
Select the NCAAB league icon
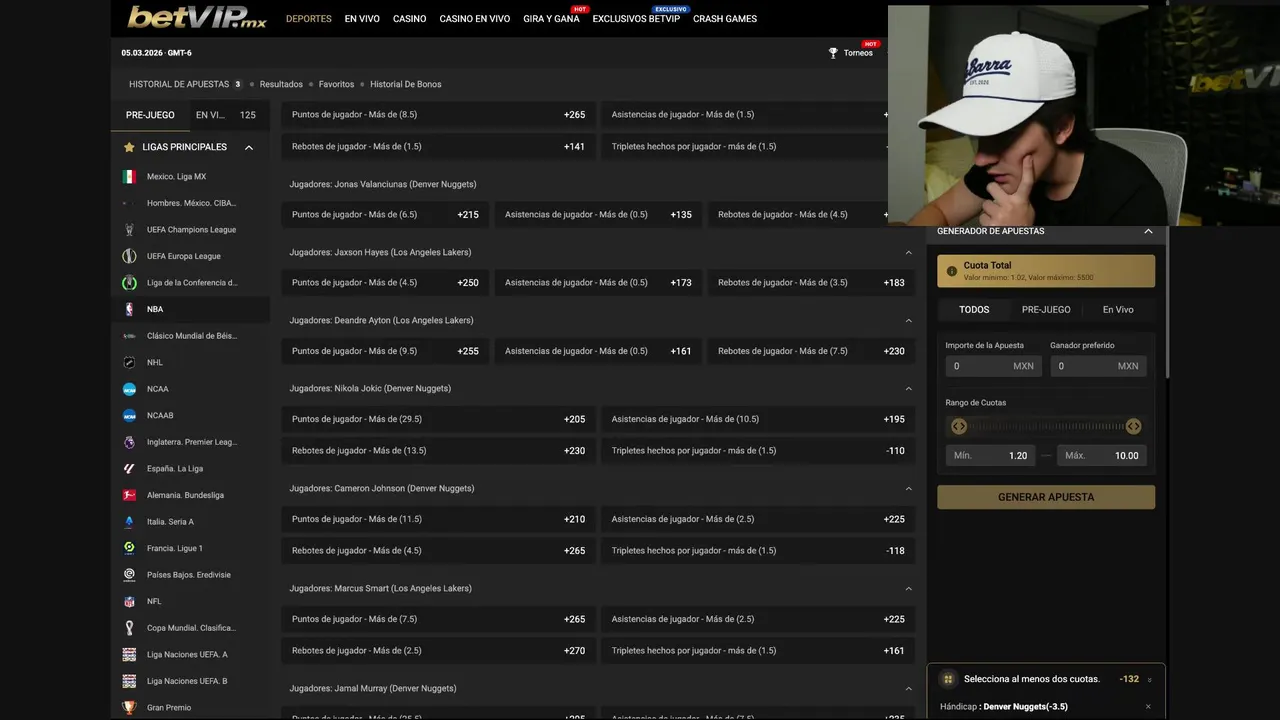[x=129, y=415]
